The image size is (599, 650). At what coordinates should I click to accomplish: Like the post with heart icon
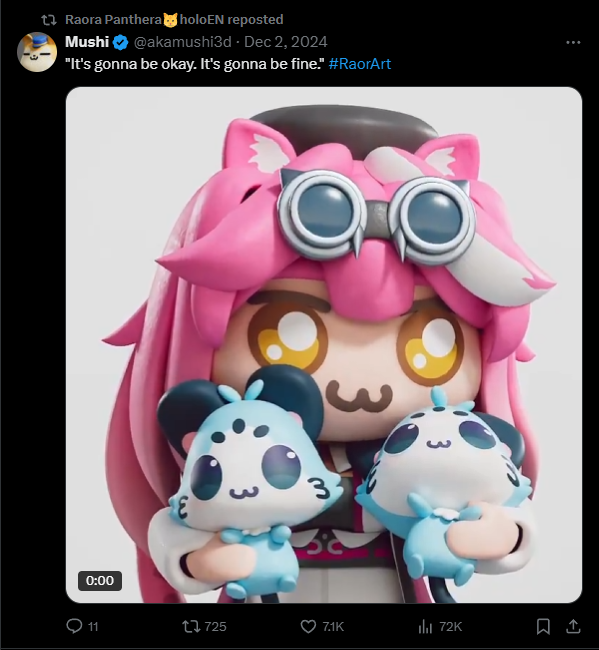point(308,626)
